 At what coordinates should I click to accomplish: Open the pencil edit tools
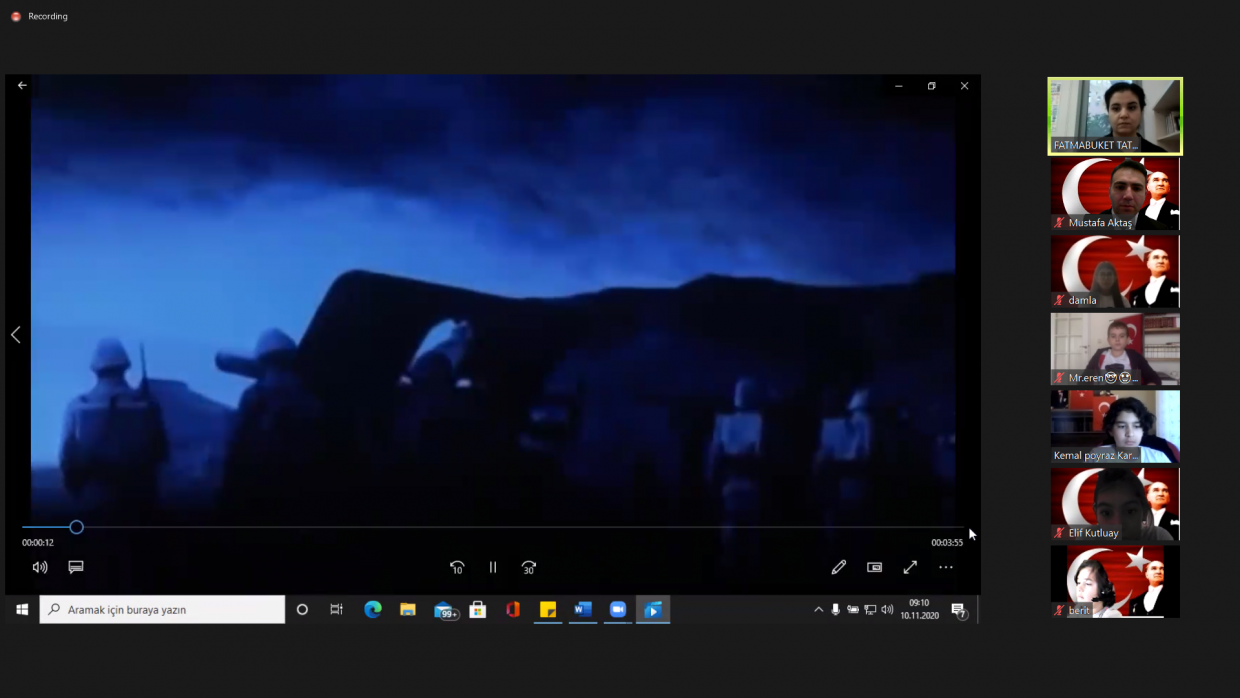(x=839, y=567)
